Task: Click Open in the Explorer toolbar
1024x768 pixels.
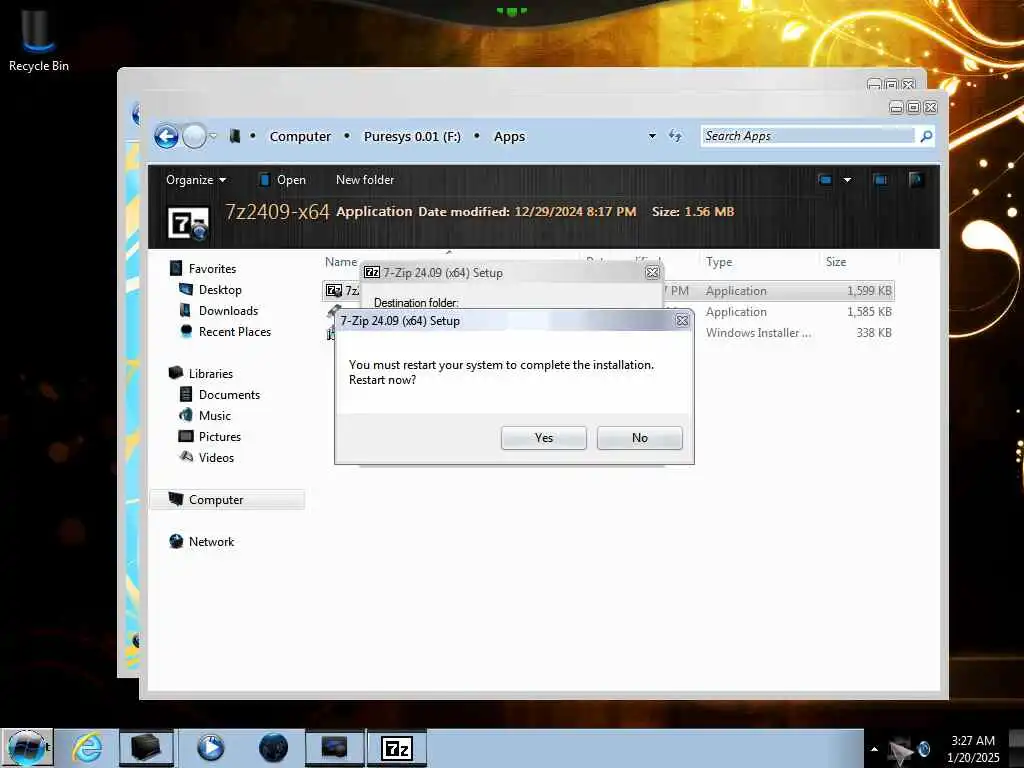Action: click(282, 180)
